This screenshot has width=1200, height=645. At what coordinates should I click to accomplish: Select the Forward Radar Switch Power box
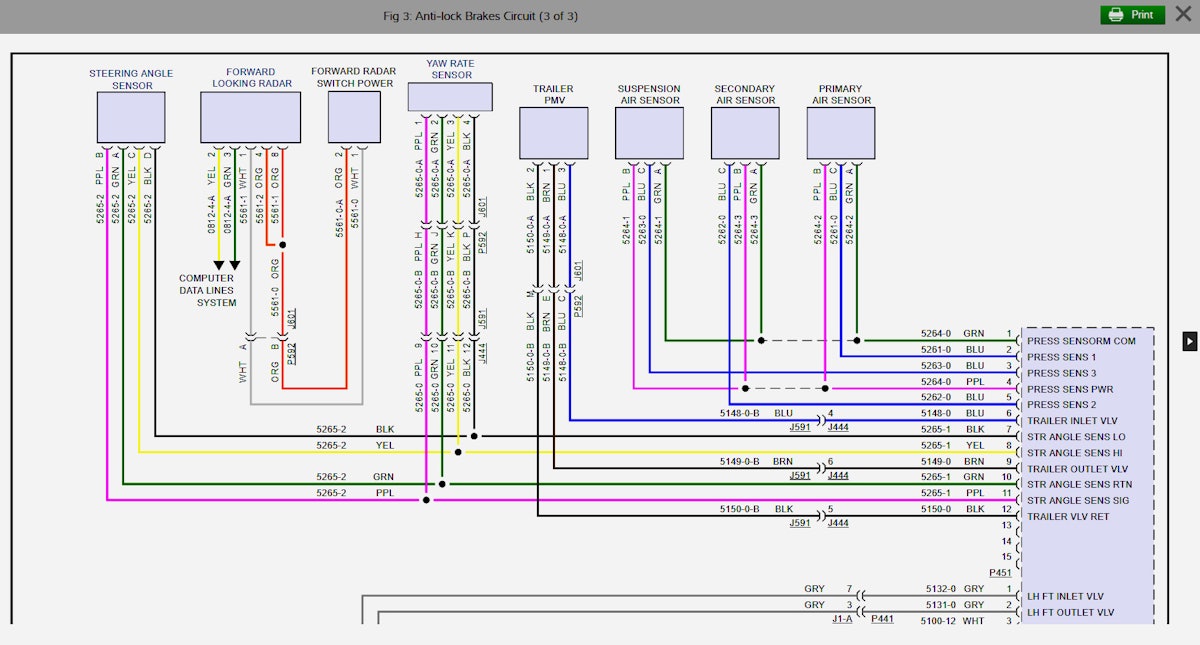(x=354, y=116)
